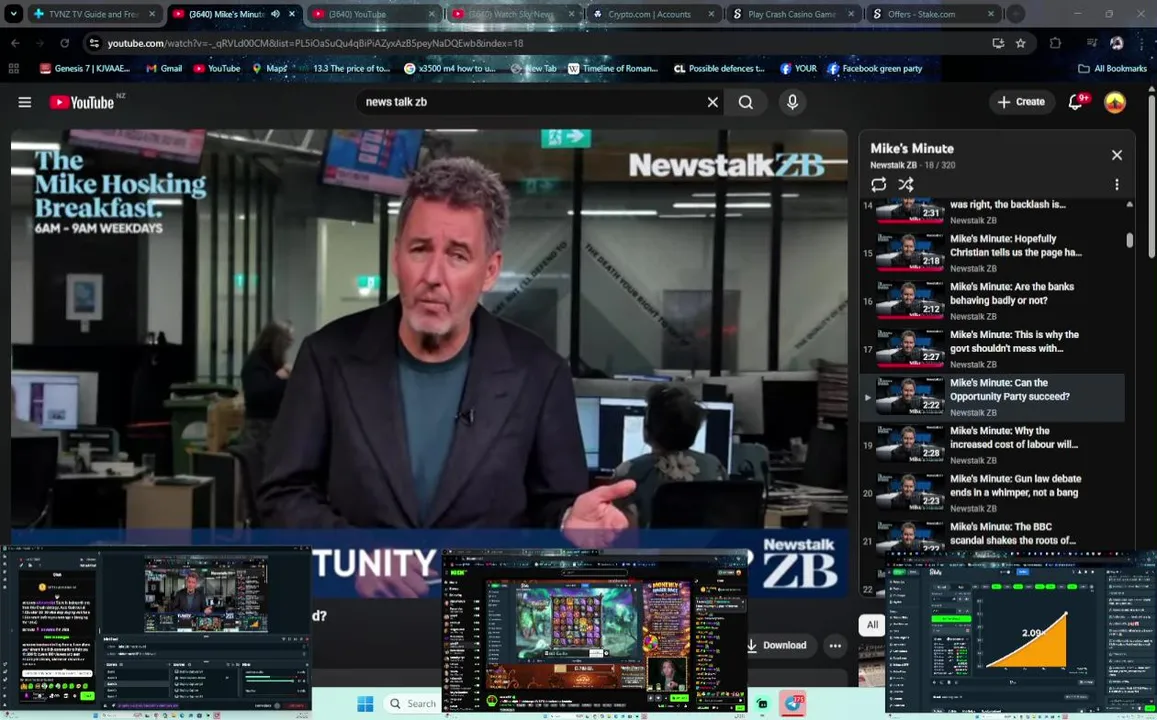
Task: Switch to the Watch Sky News tab
Action: click(x=509, y=14)
